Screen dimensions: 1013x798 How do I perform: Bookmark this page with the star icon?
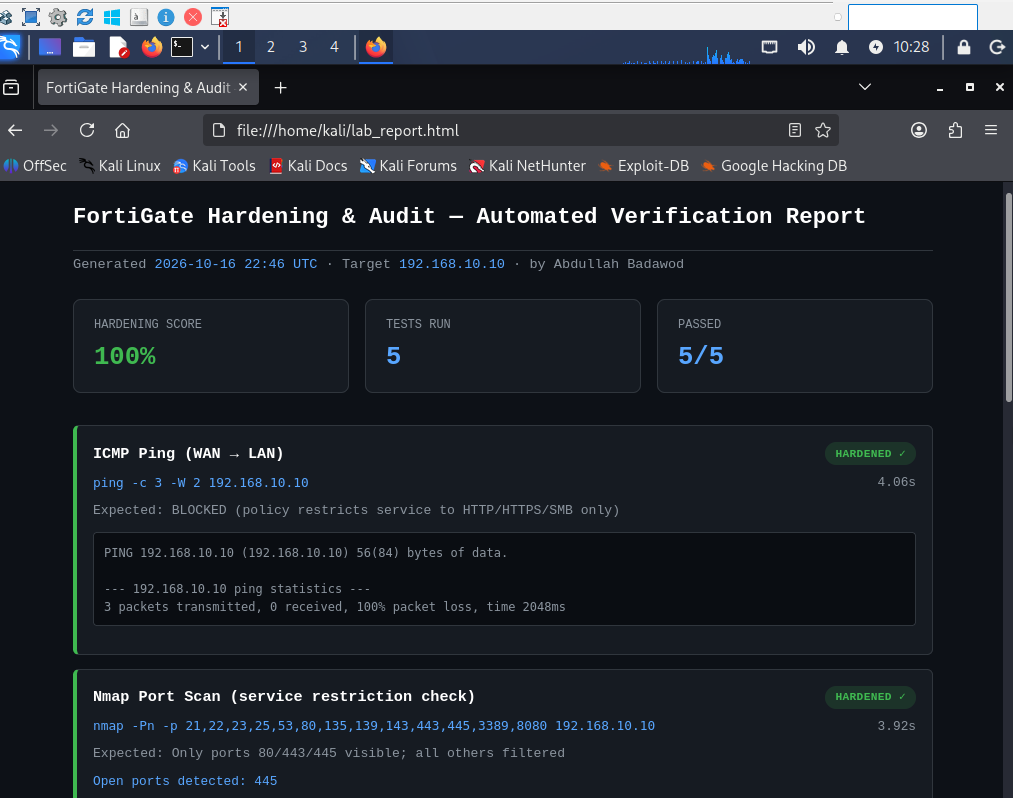pyautogui.click(x=822, y=131)
